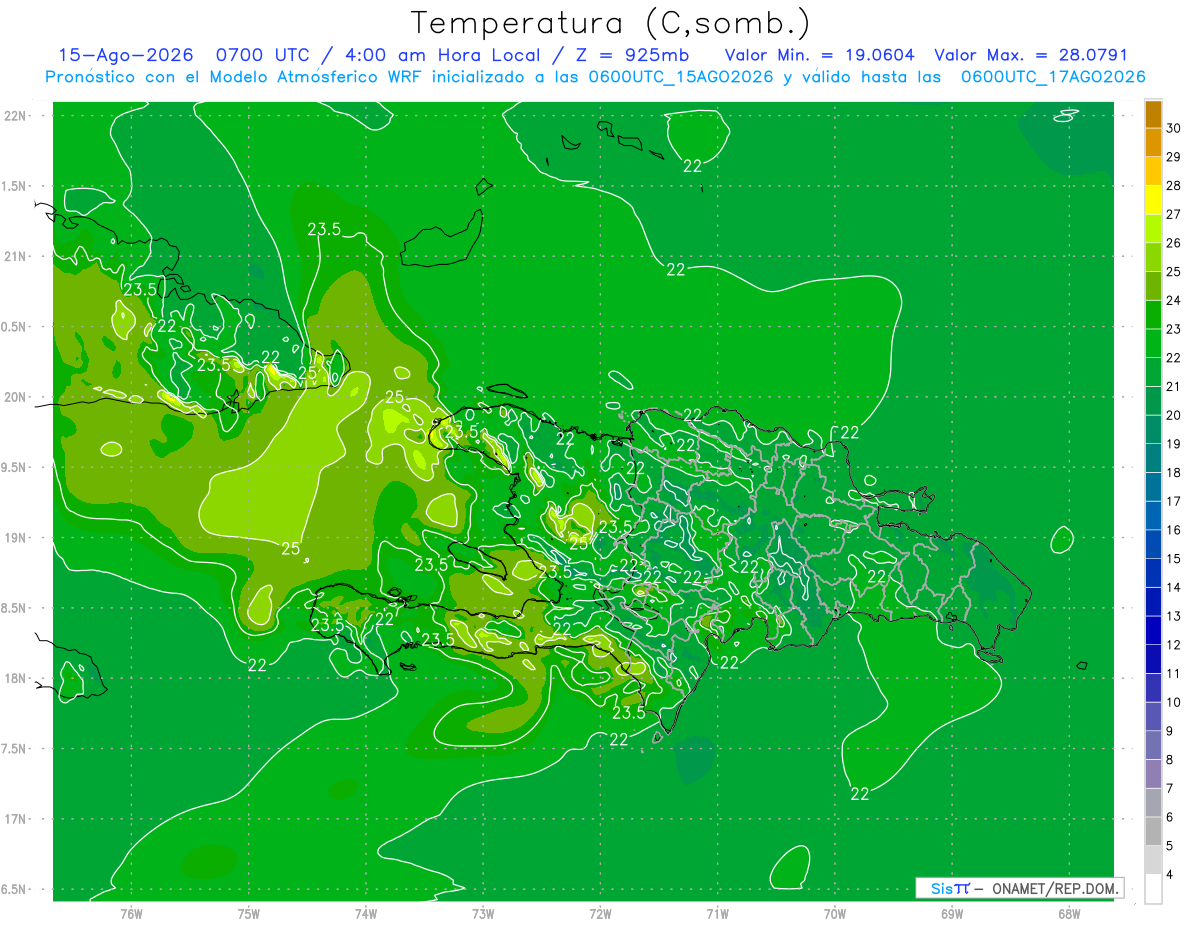1200x927 pixels.
Task: Click the '21N' latitude axis label
Action: pos(15,257)
